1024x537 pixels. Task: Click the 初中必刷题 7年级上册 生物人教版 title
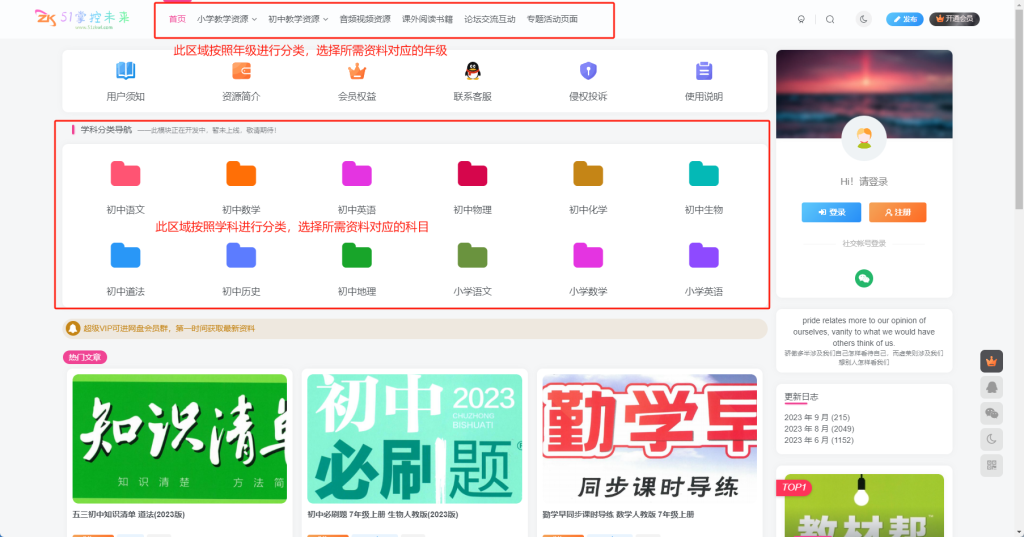coord(383,515)
